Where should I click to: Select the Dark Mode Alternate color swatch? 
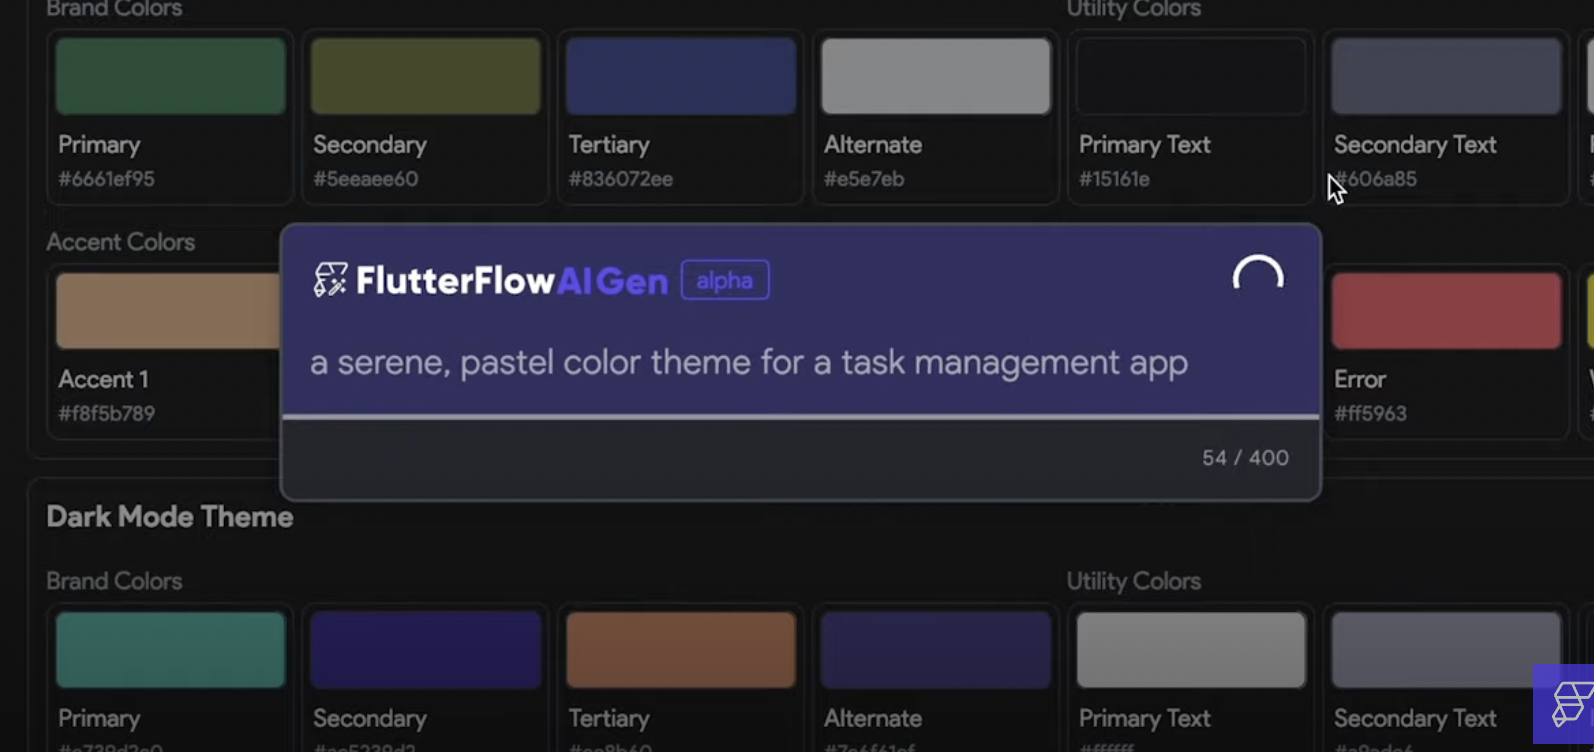pyautogui.click(x=936, y=650)
